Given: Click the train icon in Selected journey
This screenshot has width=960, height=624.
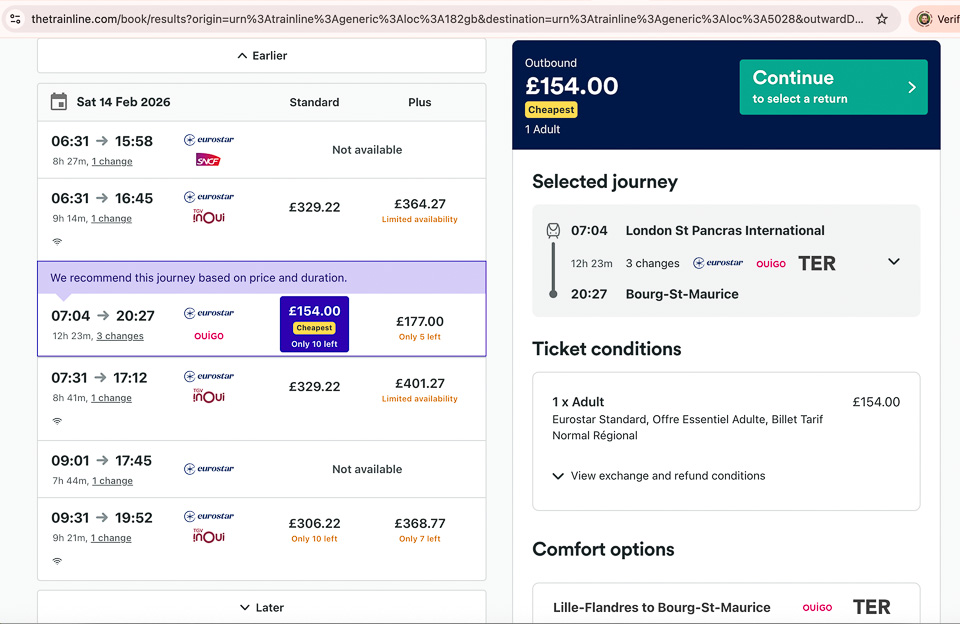Looking at the screenshot, I should (x=553, y=231).
